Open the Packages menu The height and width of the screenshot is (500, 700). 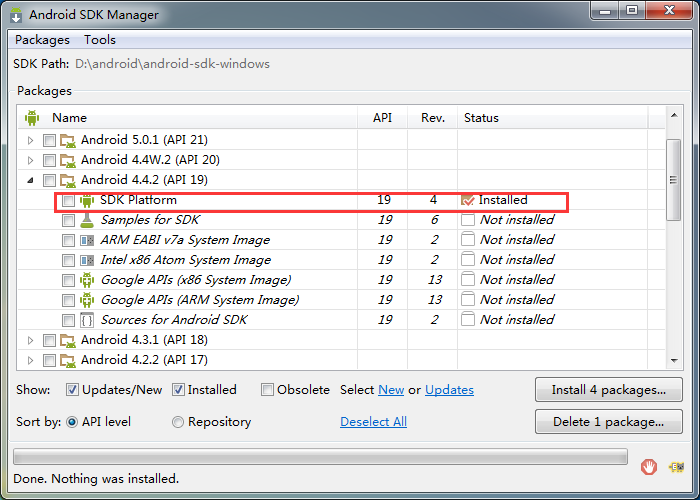tap(42, 40)
